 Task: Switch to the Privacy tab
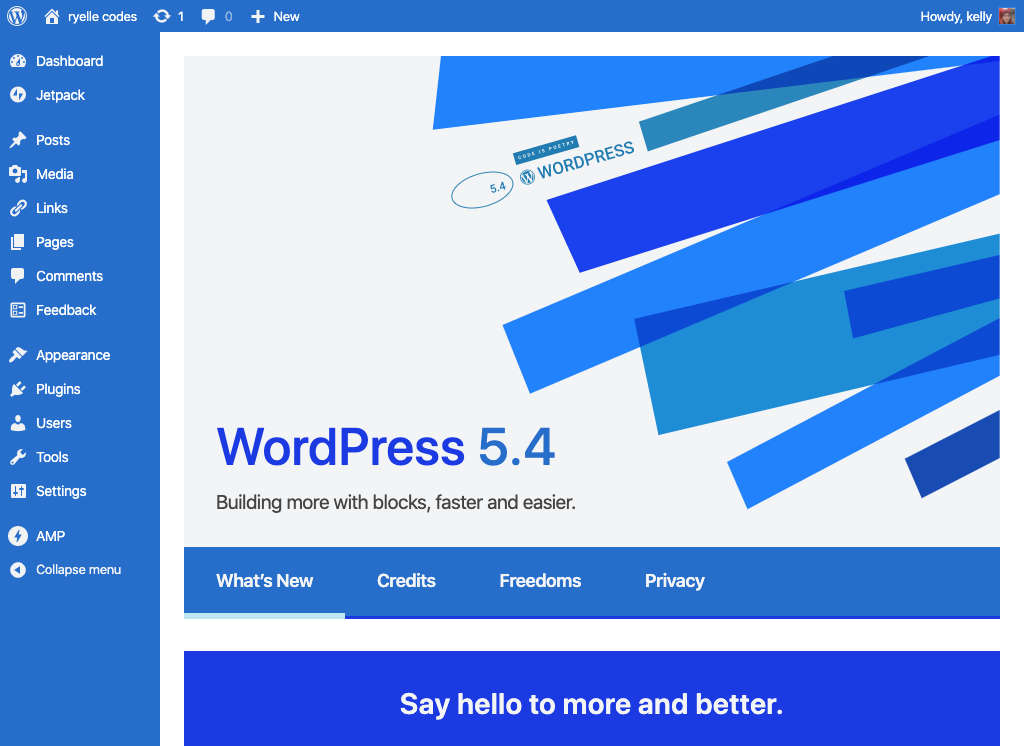(x=675, y=581)
